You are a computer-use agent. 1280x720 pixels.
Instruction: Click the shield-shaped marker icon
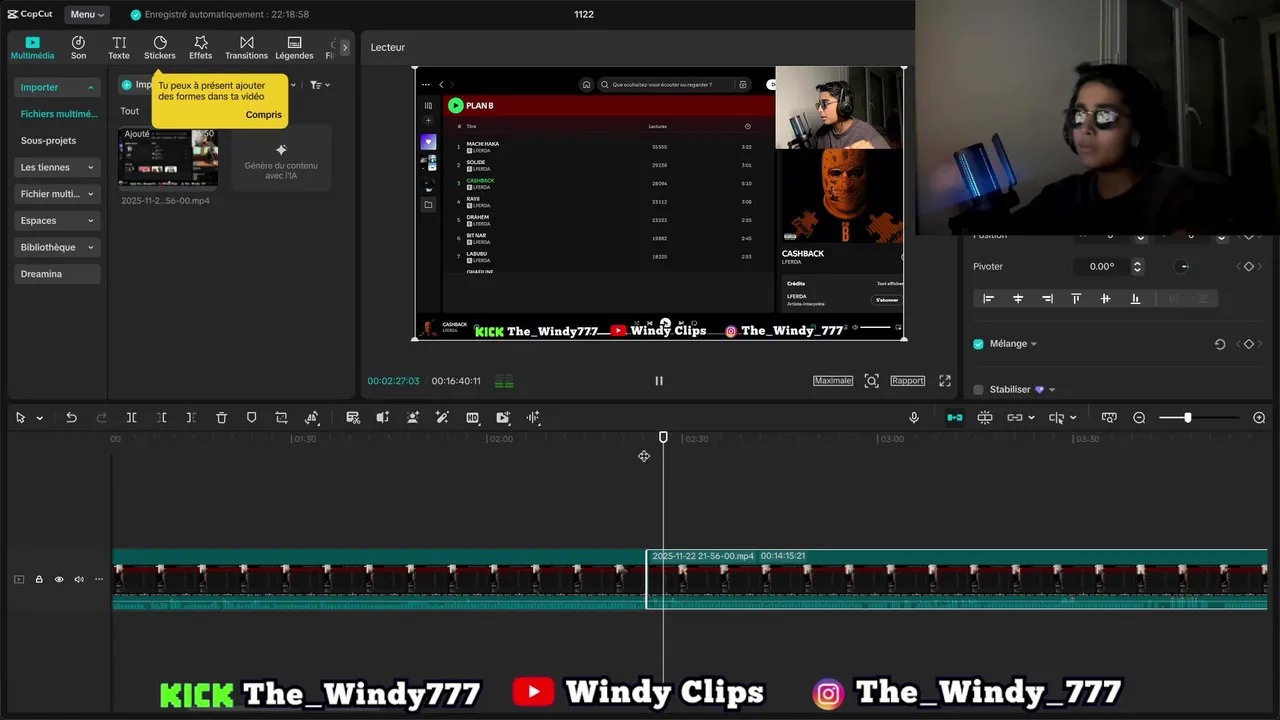pyautogui.click(x=252, y=418)
